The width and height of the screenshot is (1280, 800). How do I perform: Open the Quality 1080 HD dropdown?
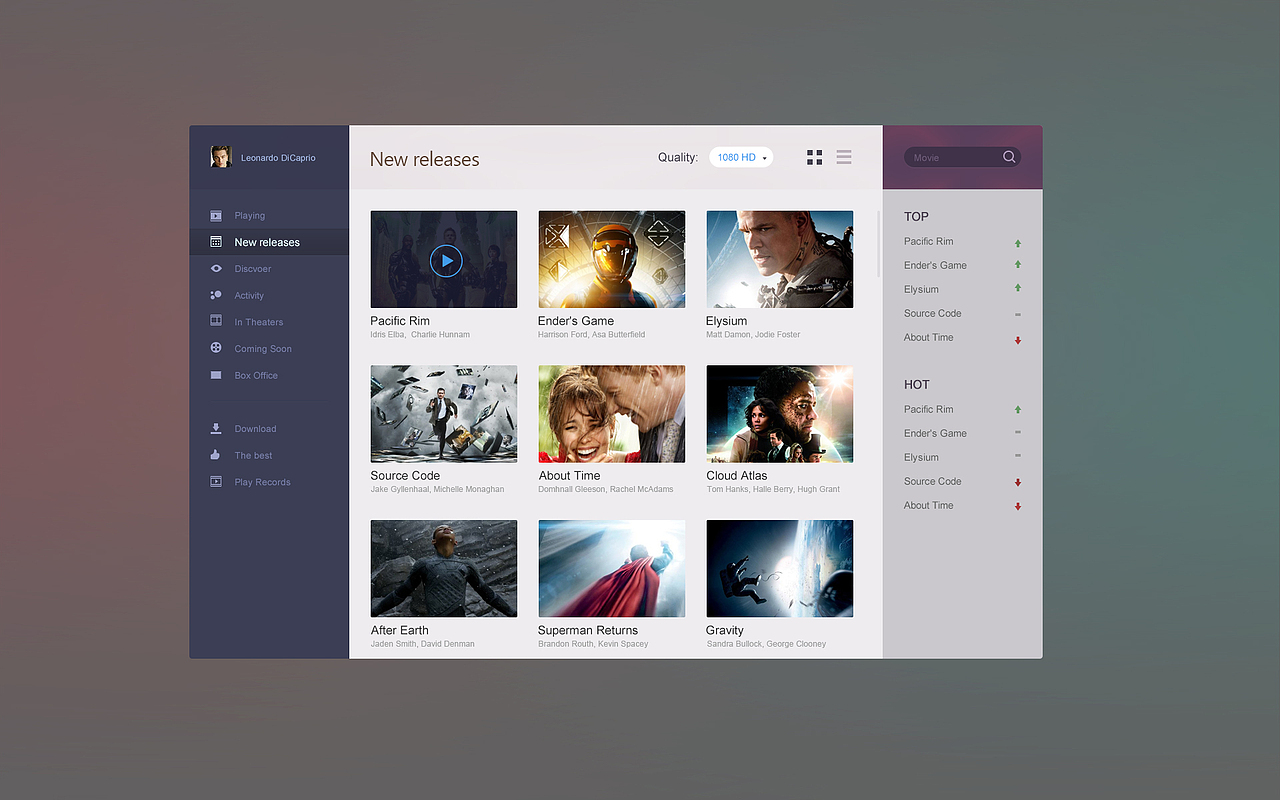741,157
